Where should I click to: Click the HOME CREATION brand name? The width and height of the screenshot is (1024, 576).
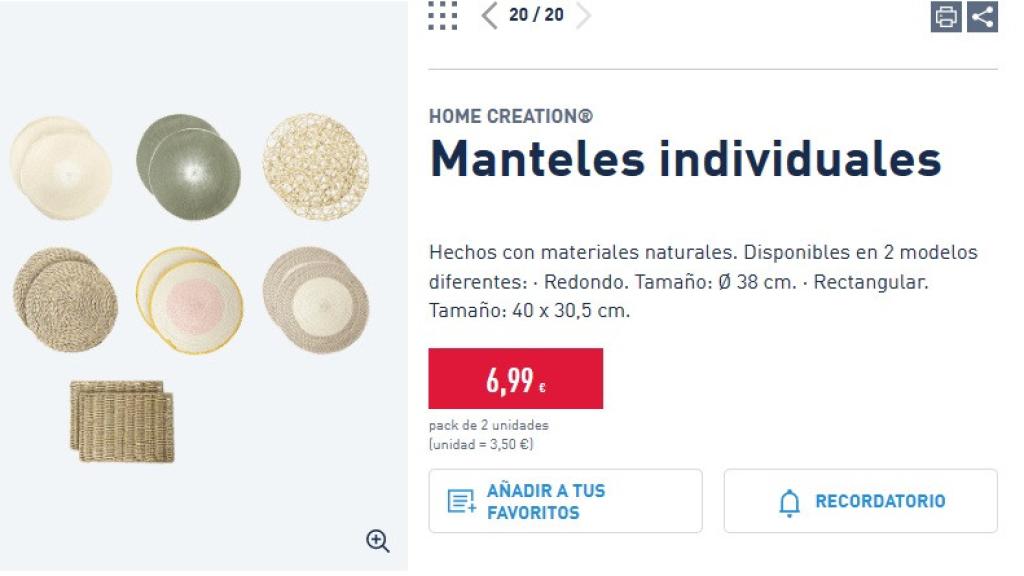pos(510,116)
